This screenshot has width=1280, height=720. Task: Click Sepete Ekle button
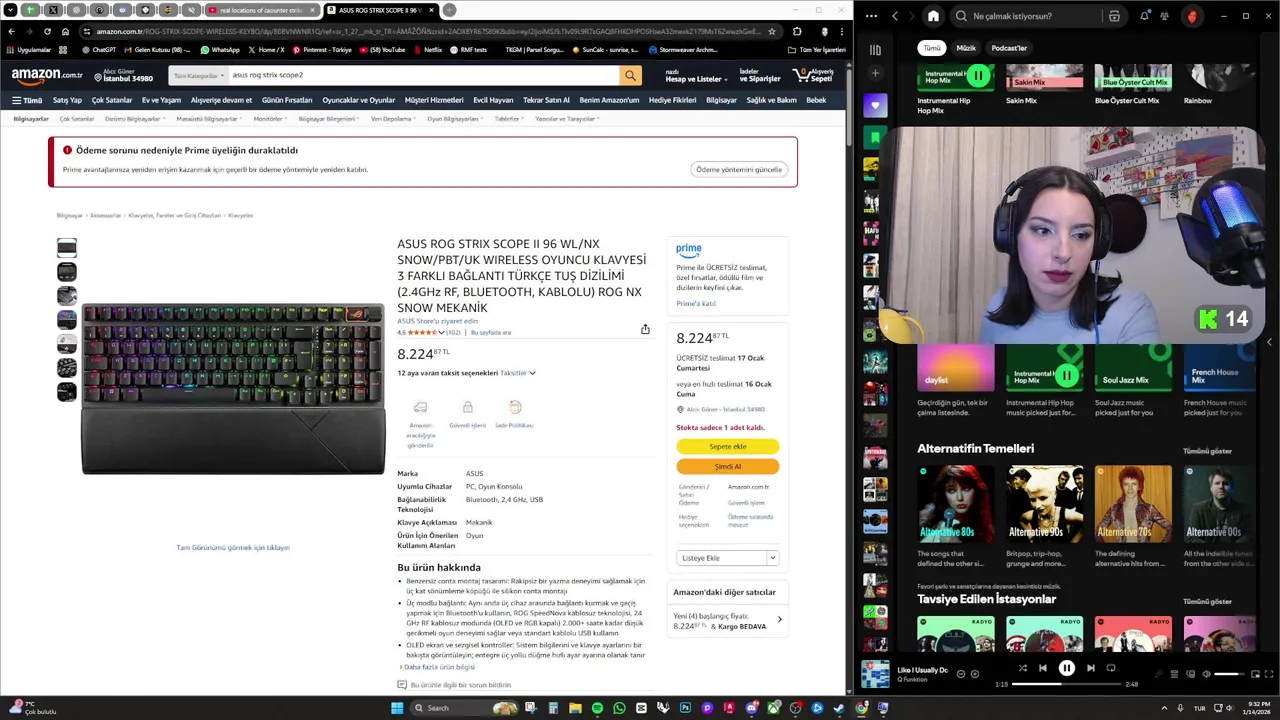click(x=727, y=447)
